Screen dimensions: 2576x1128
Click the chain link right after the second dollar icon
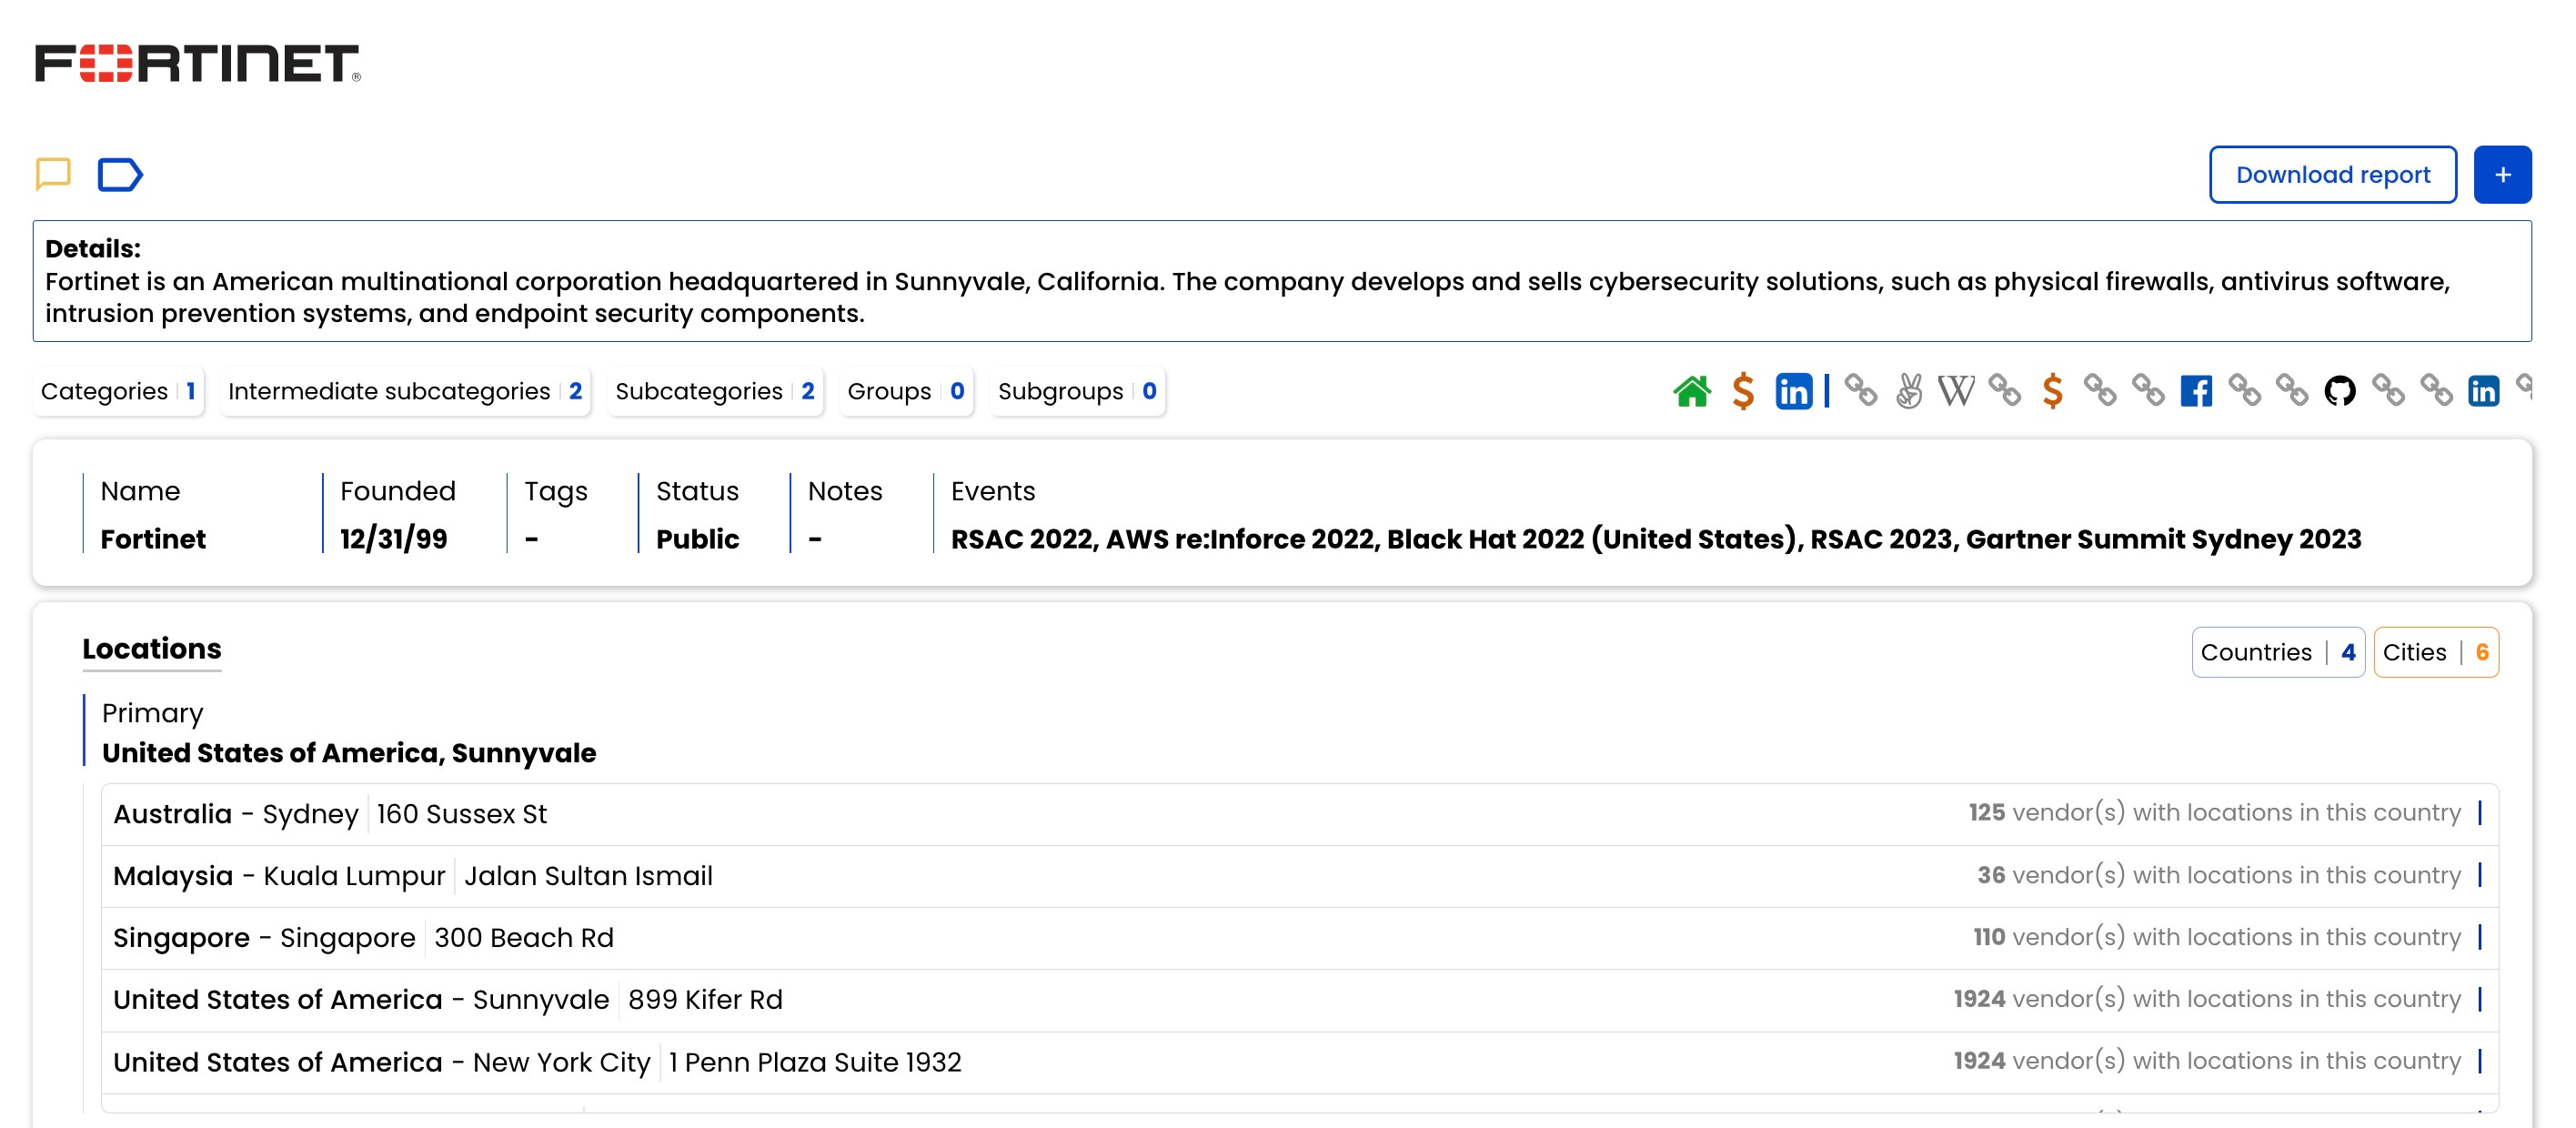pyautogui.click(x=2100, y=391)
